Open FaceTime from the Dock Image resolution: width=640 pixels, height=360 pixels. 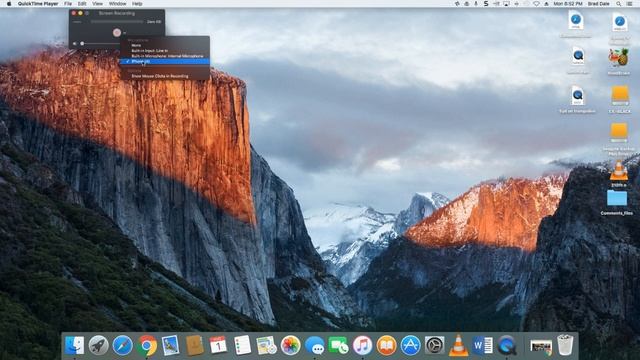[x=338, y=345]
